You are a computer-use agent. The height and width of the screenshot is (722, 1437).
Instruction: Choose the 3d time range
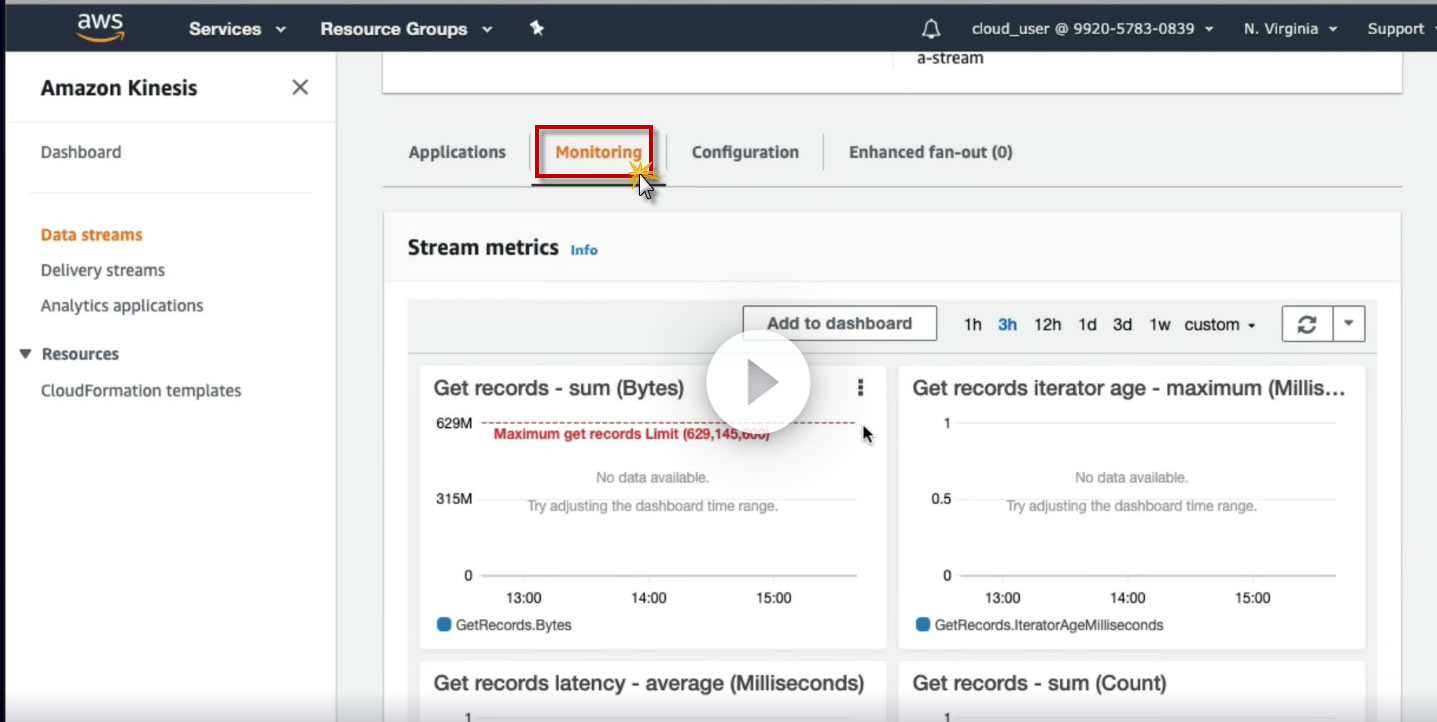[1123, 324]
